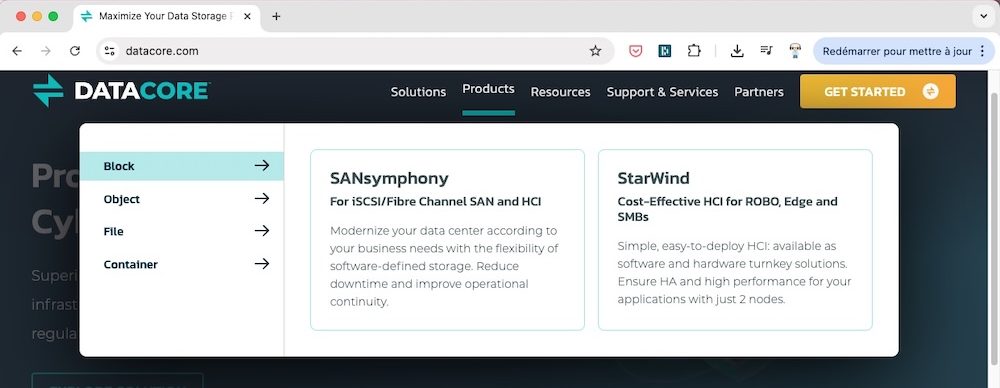This screenshot has height=388, width=1000.
Task: Open the Pocket extension icon
Action: pyautogui.click(x=636, y=51)
